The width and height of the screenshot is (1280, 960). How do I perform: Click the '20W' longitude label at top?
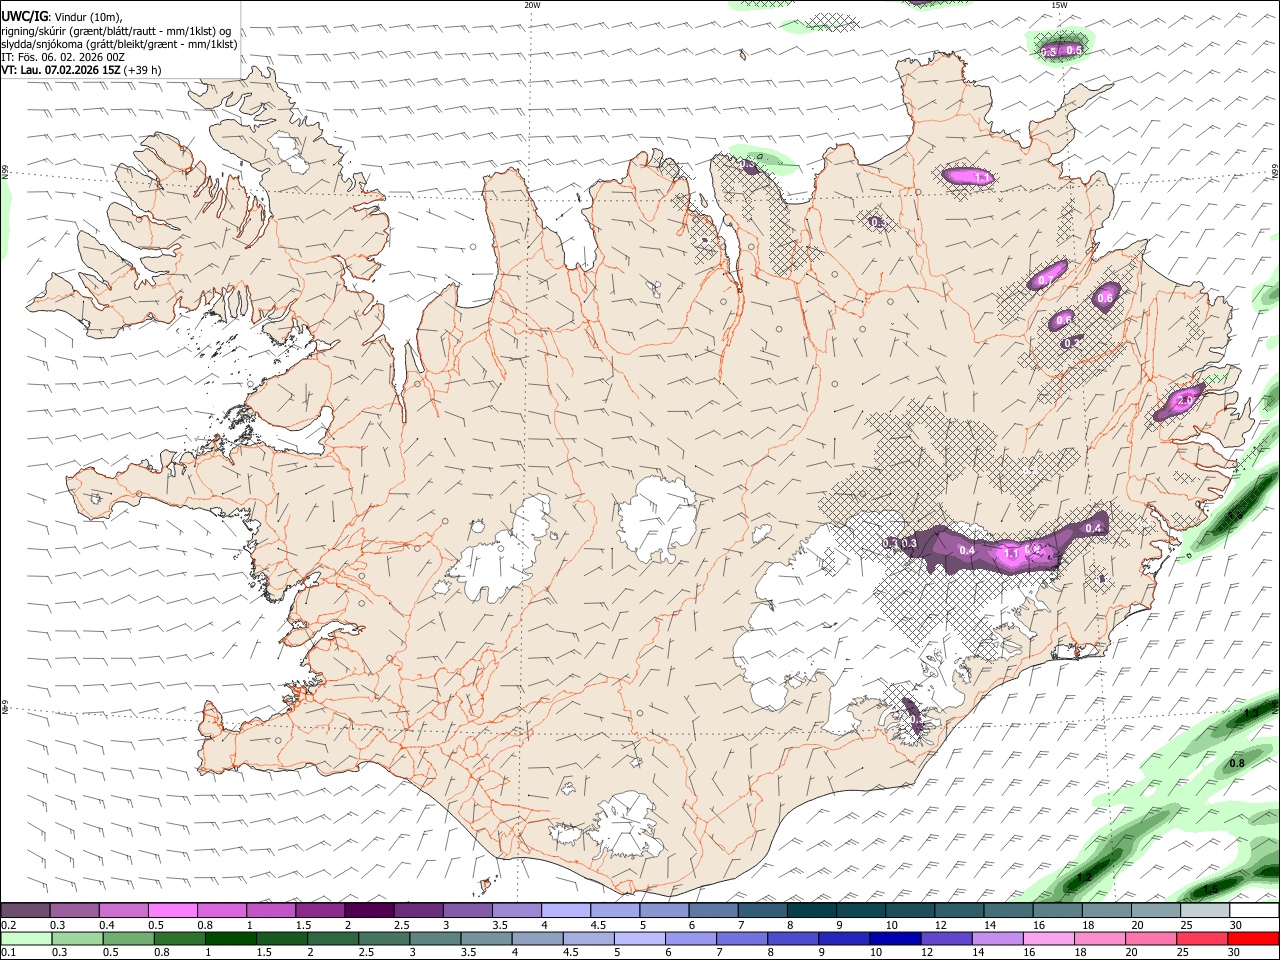pyautogui.click(x=532, y=5)
